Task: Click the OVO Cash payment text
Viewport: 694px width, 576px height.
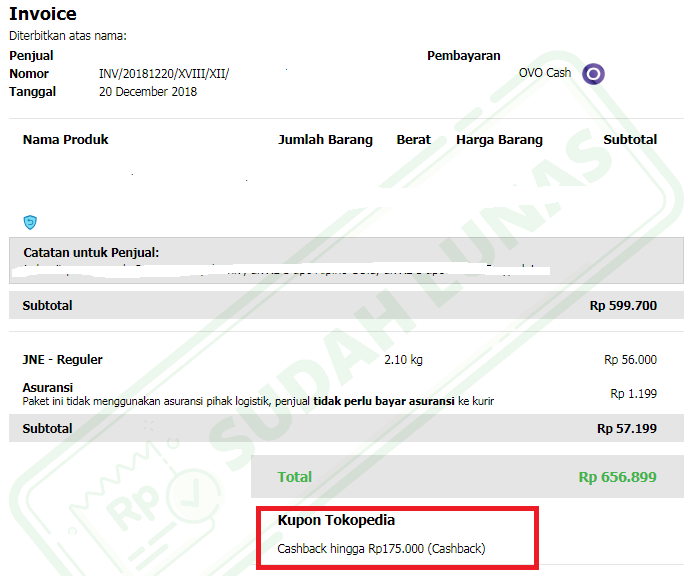Action: (545, 73)
